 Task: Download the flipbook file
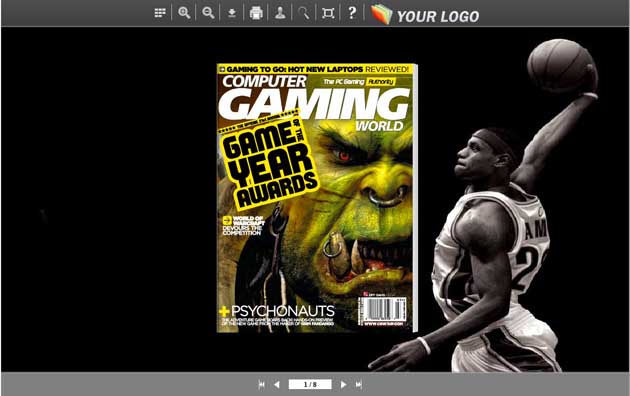click(232, 13)
